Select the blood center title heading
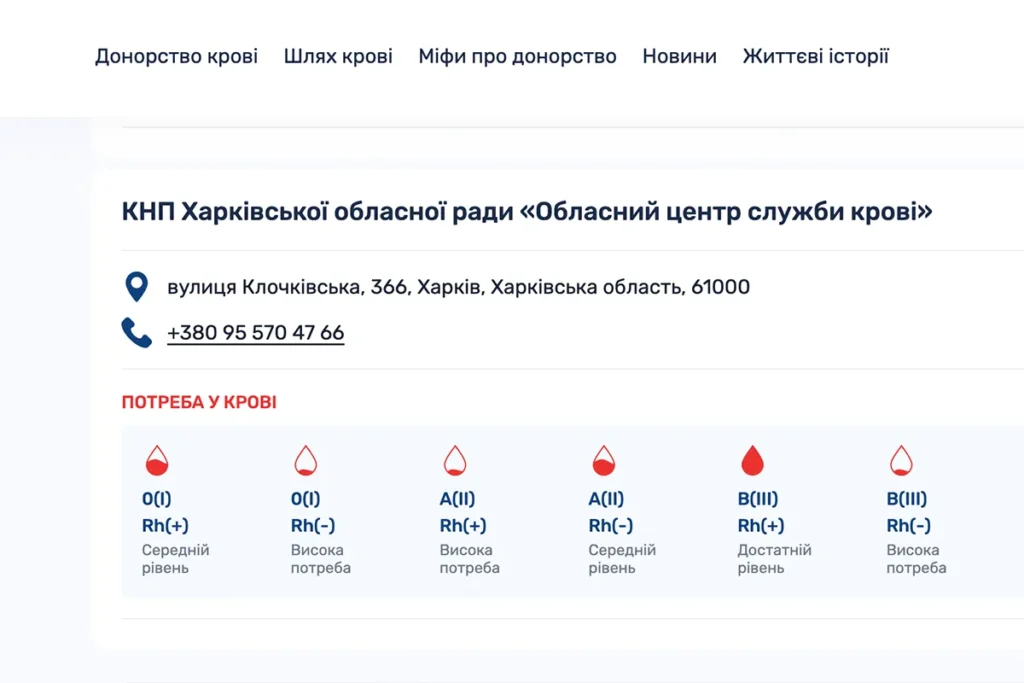 527,212
